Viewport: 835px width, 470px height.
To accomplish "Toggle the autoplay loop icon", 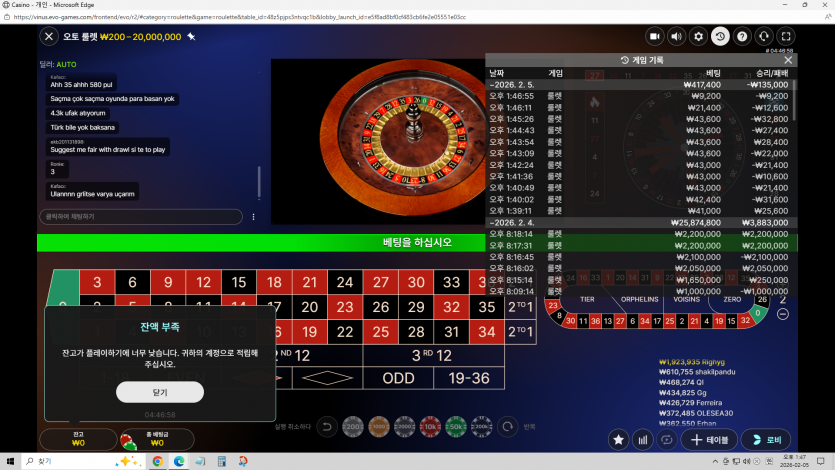I will (666, 440).
